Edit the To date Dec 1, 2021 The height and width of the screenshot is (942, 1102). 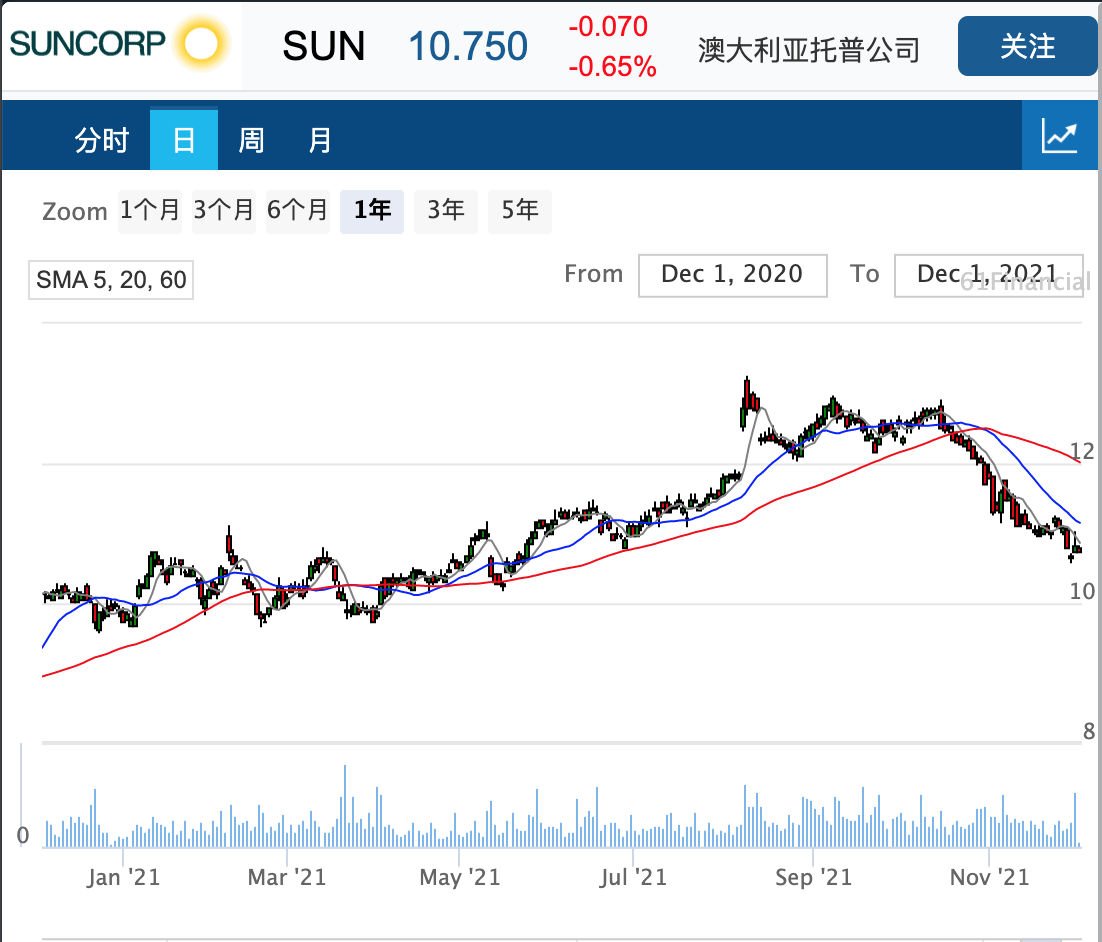pos(988,275)
